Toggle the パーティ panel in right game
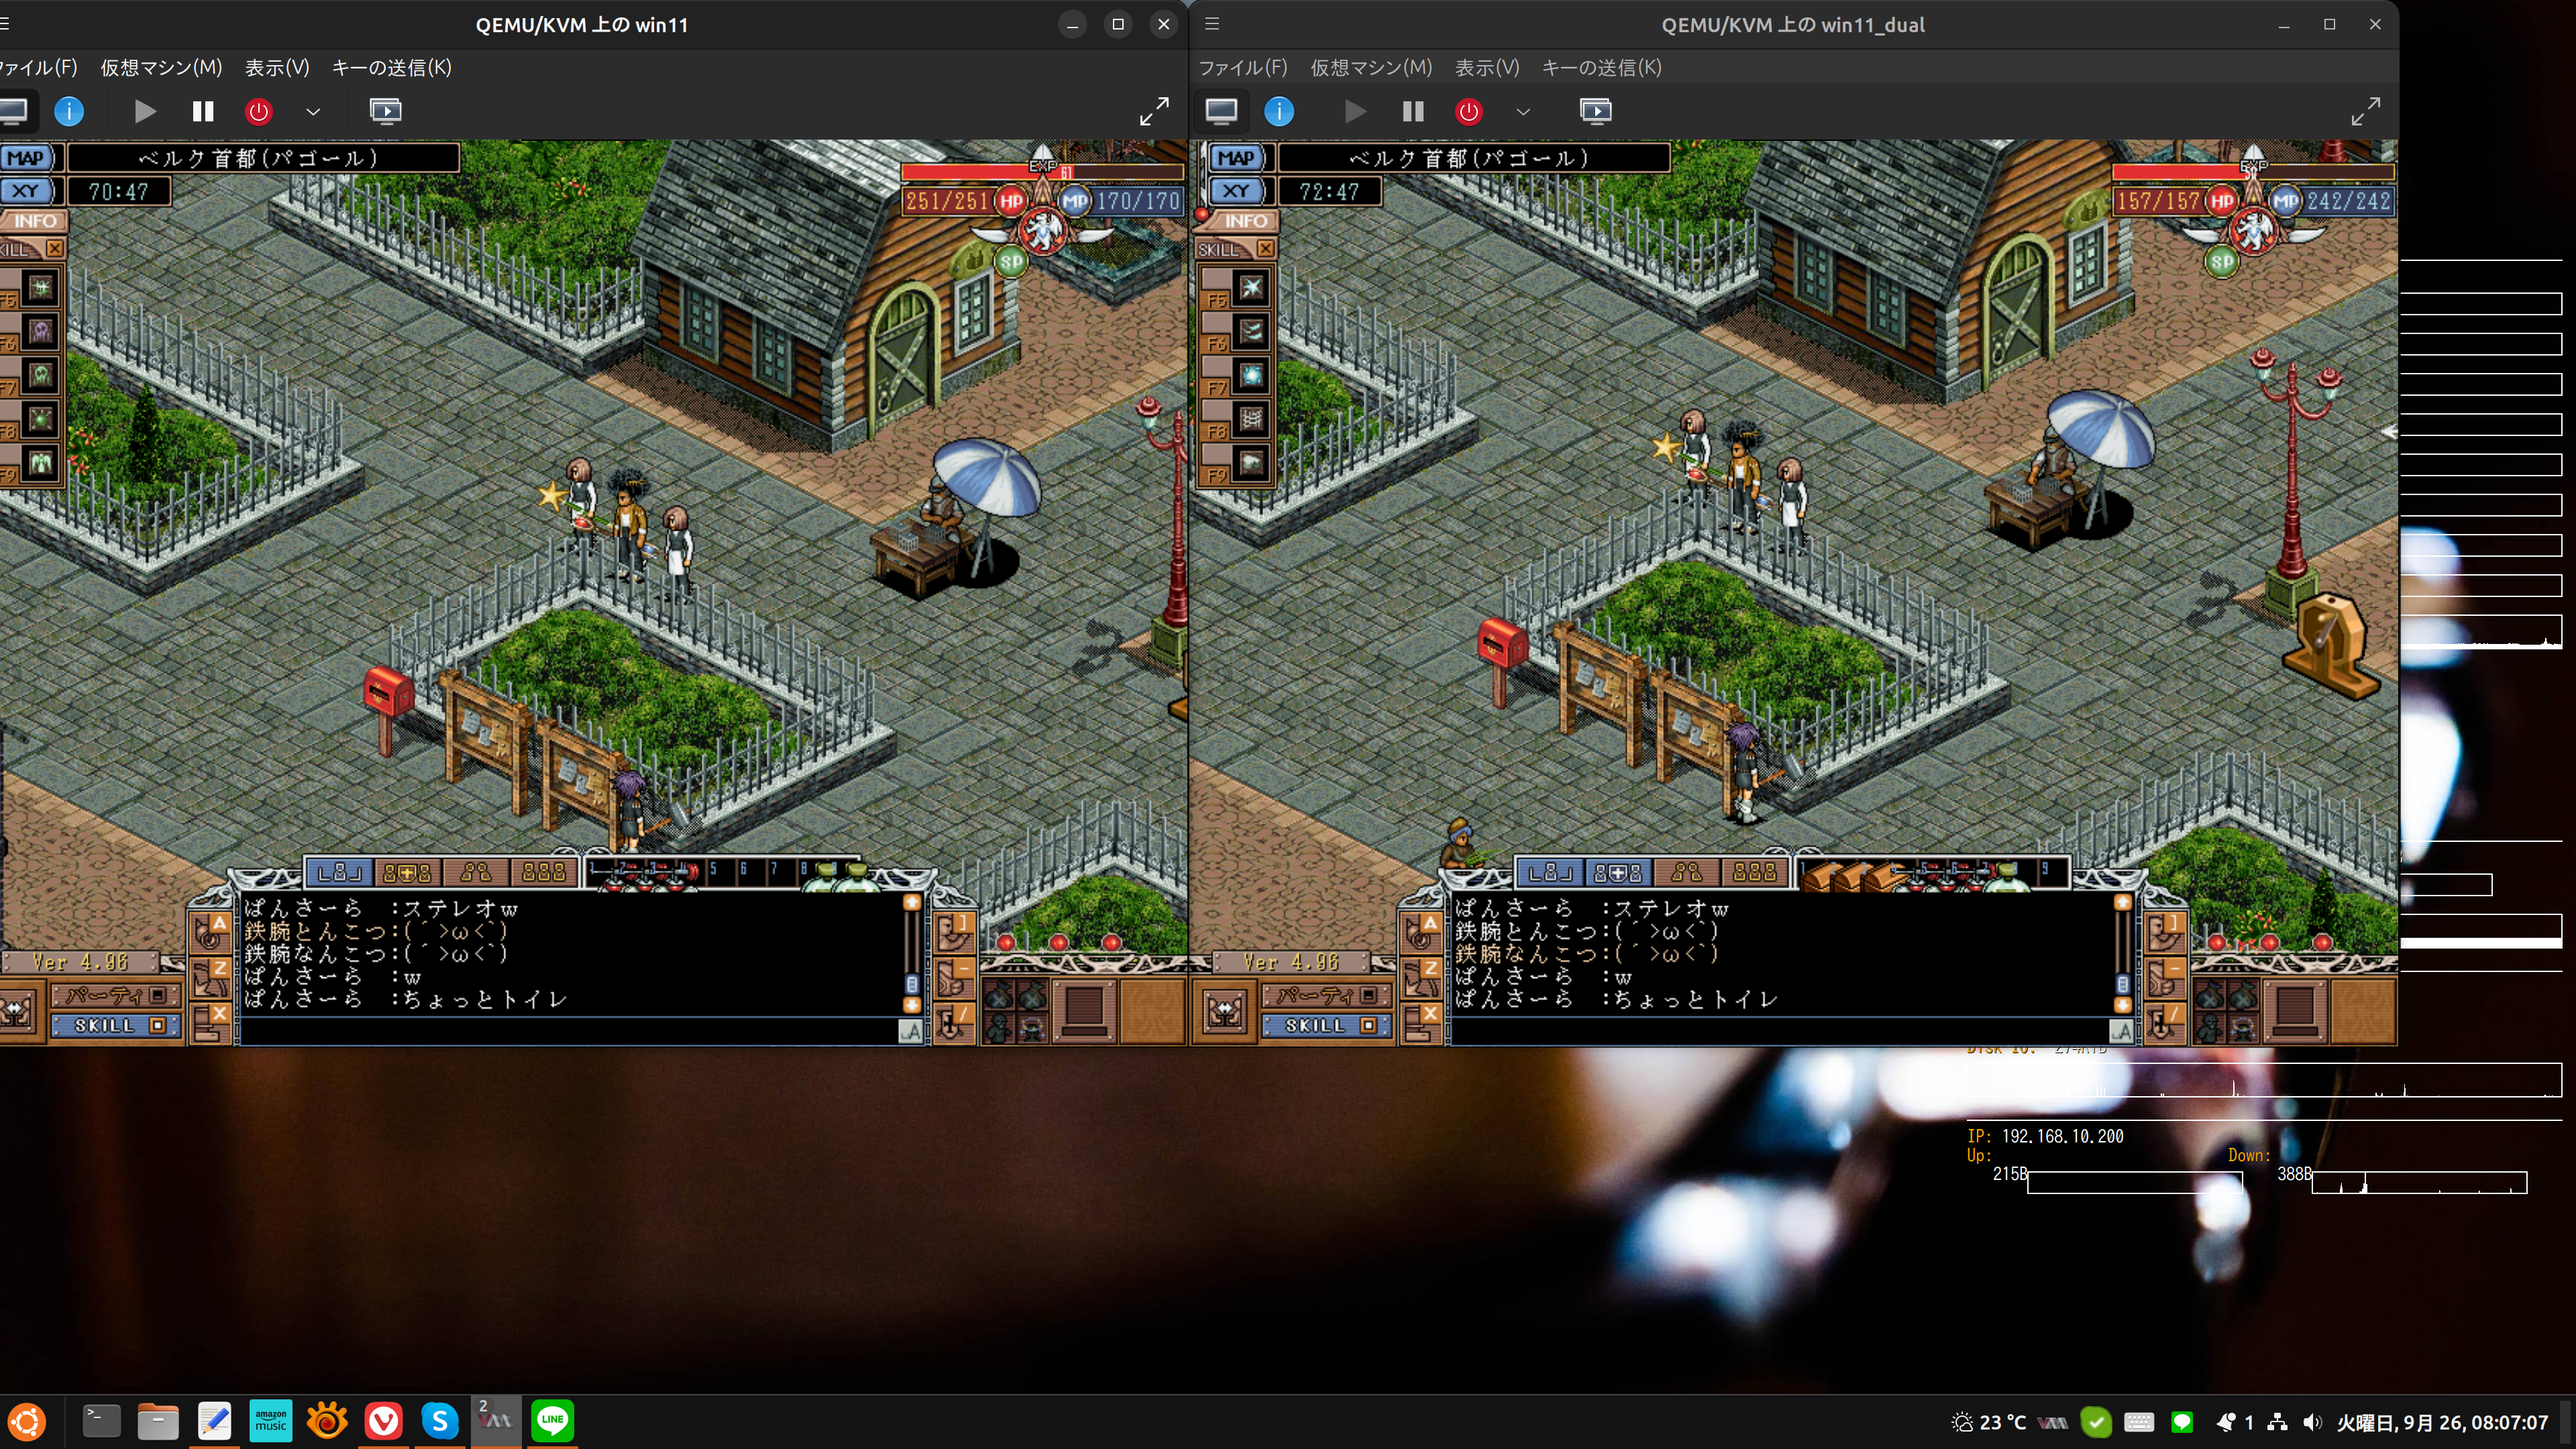Viewport: 2576px width, 1449px height. [x=1368, y=995]
